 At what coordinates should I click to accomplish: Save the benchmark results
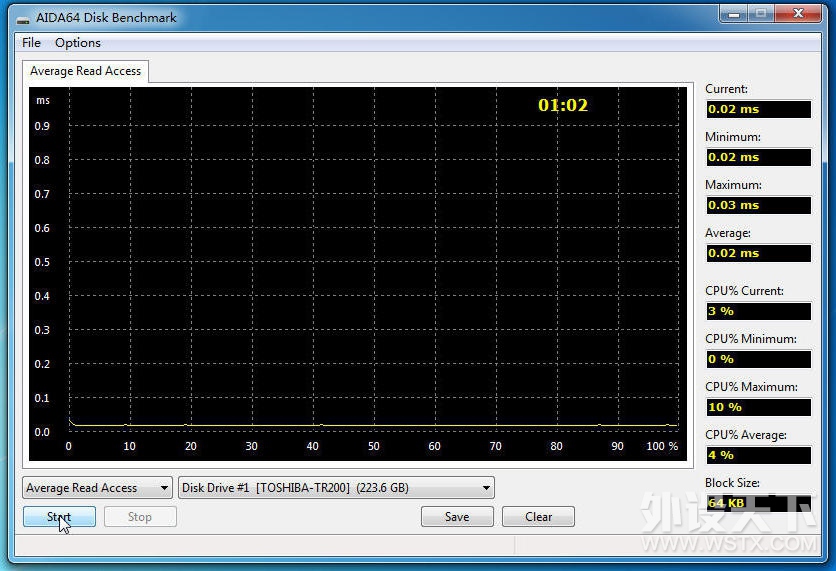point(457,517)
